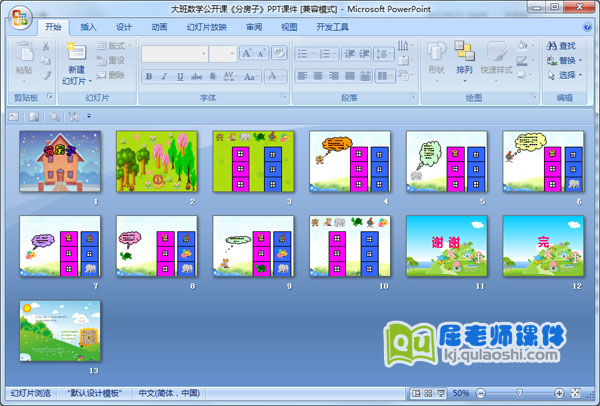Image resolution: width=600 pixels, height=406 pixels.
Task: Justify the paragraph text
Action: pos(349,76)
